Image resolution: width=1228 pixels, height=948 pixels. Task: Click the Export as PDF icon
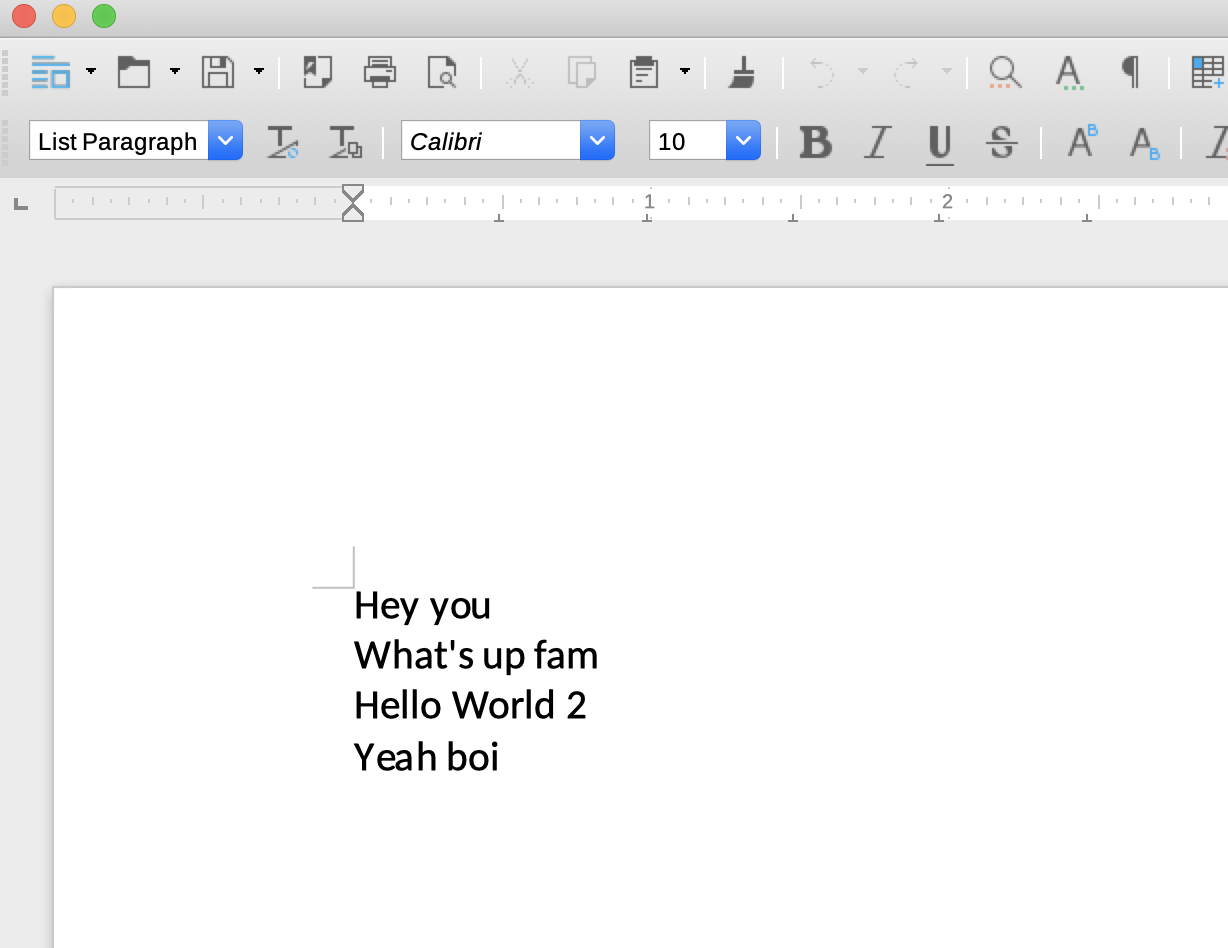318,72
